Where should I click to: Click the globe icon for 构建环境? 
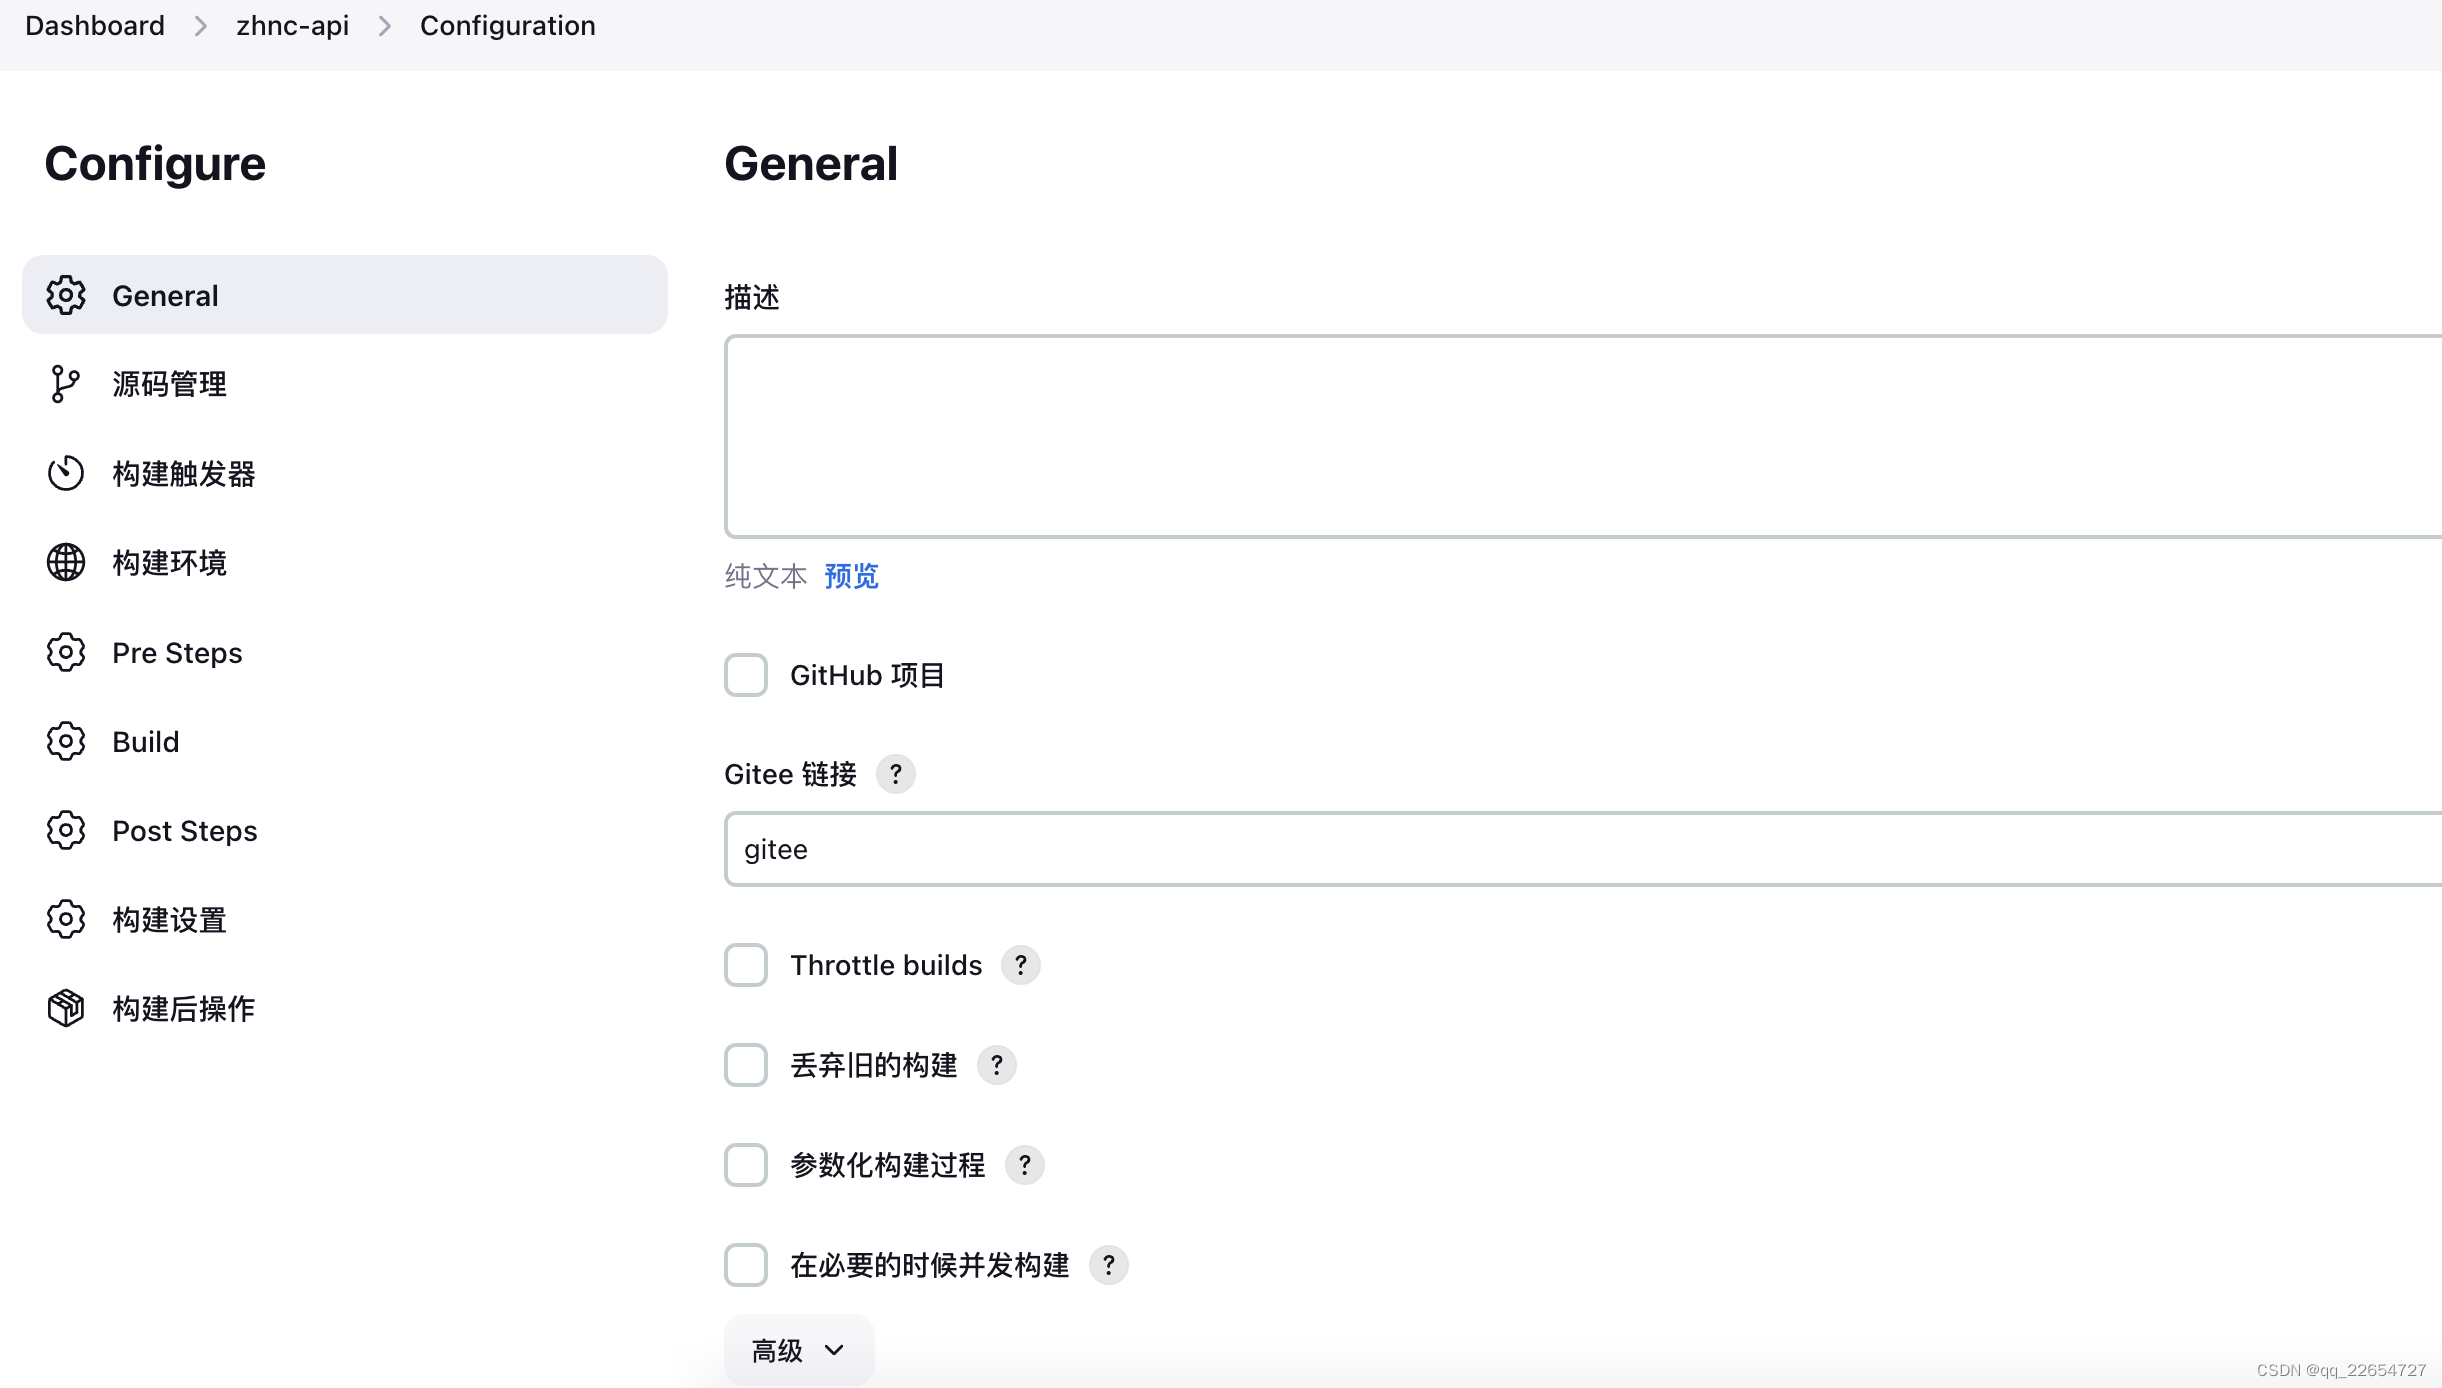(x=65, y=562)
